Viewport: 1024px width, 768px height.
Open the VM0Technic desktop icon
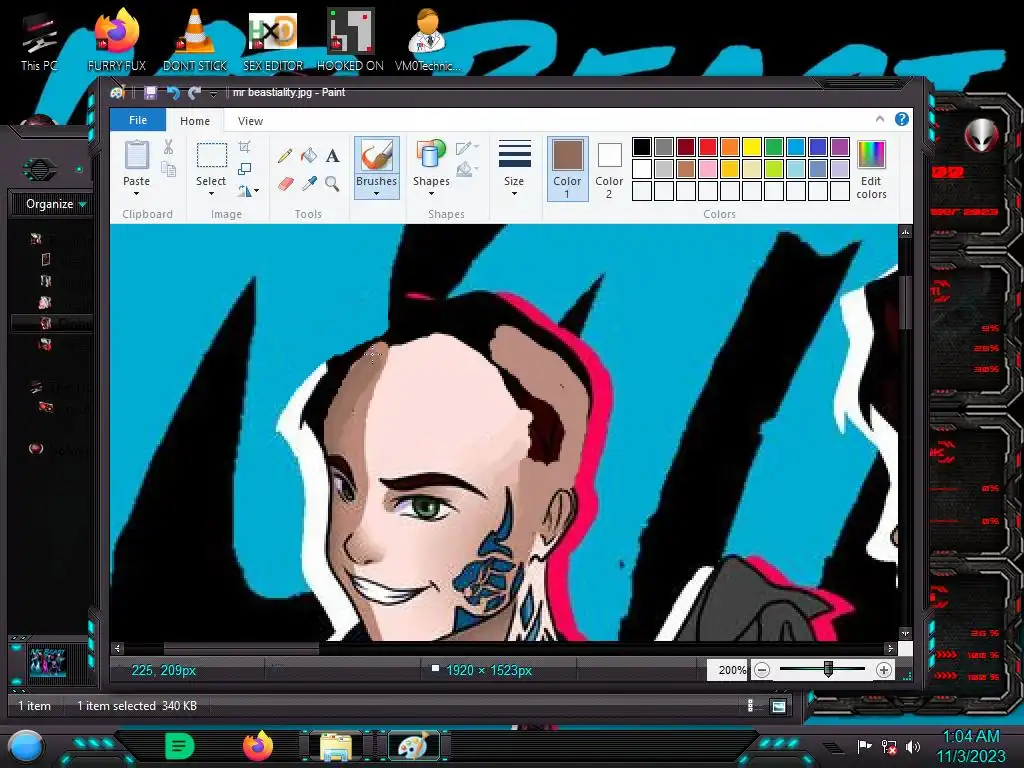pyautogui.click(x=427, y=39)
